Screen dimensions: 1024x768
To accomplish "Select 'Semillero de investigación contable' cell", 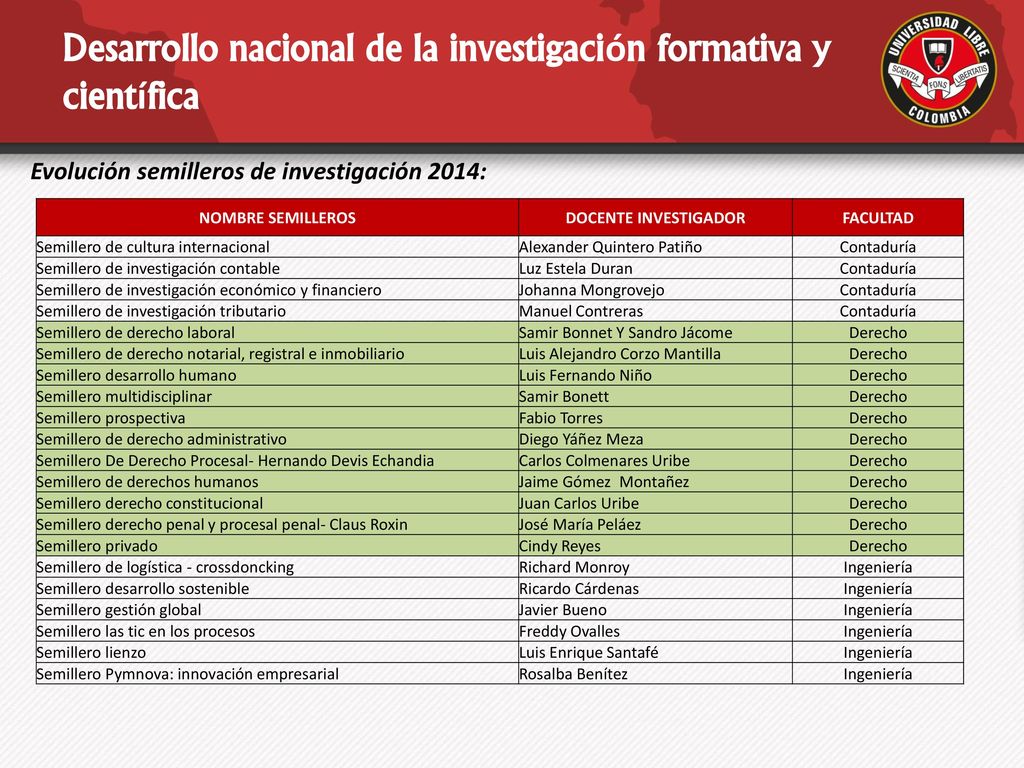I will click(278, 268).
